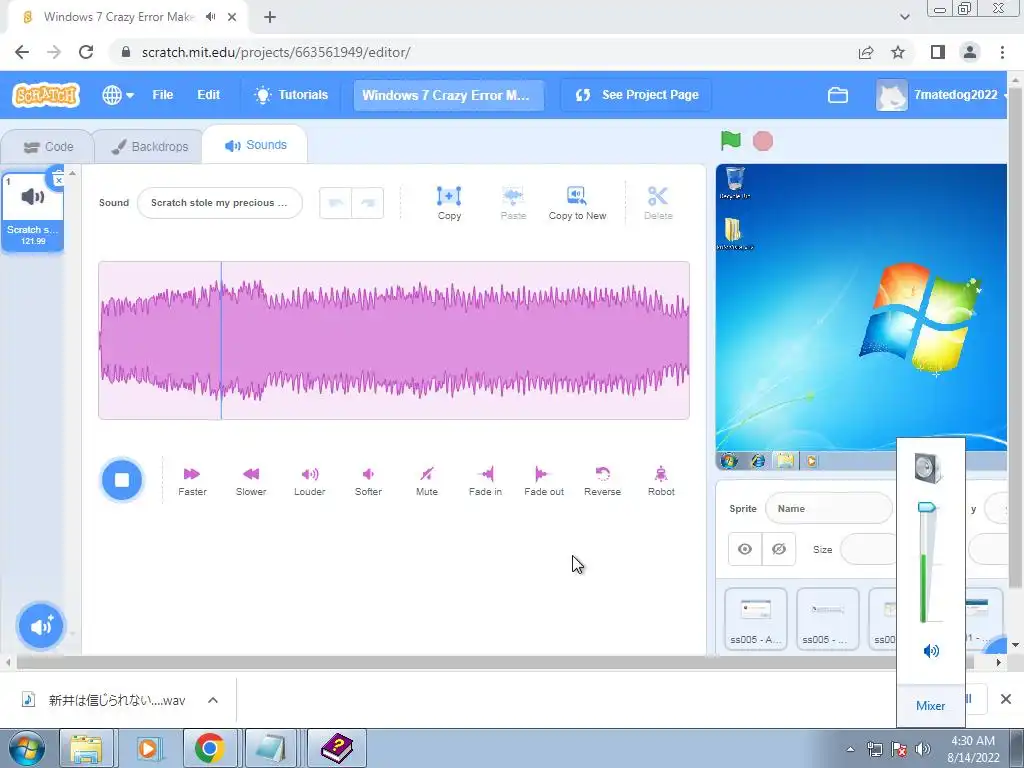Show hidden tray icons arrow
1024x768 pixels.
[850, 749]
